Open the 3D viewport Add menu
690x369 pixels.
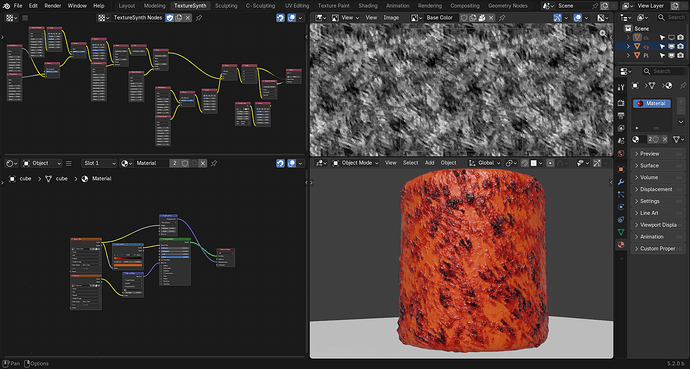click(429, 163)
